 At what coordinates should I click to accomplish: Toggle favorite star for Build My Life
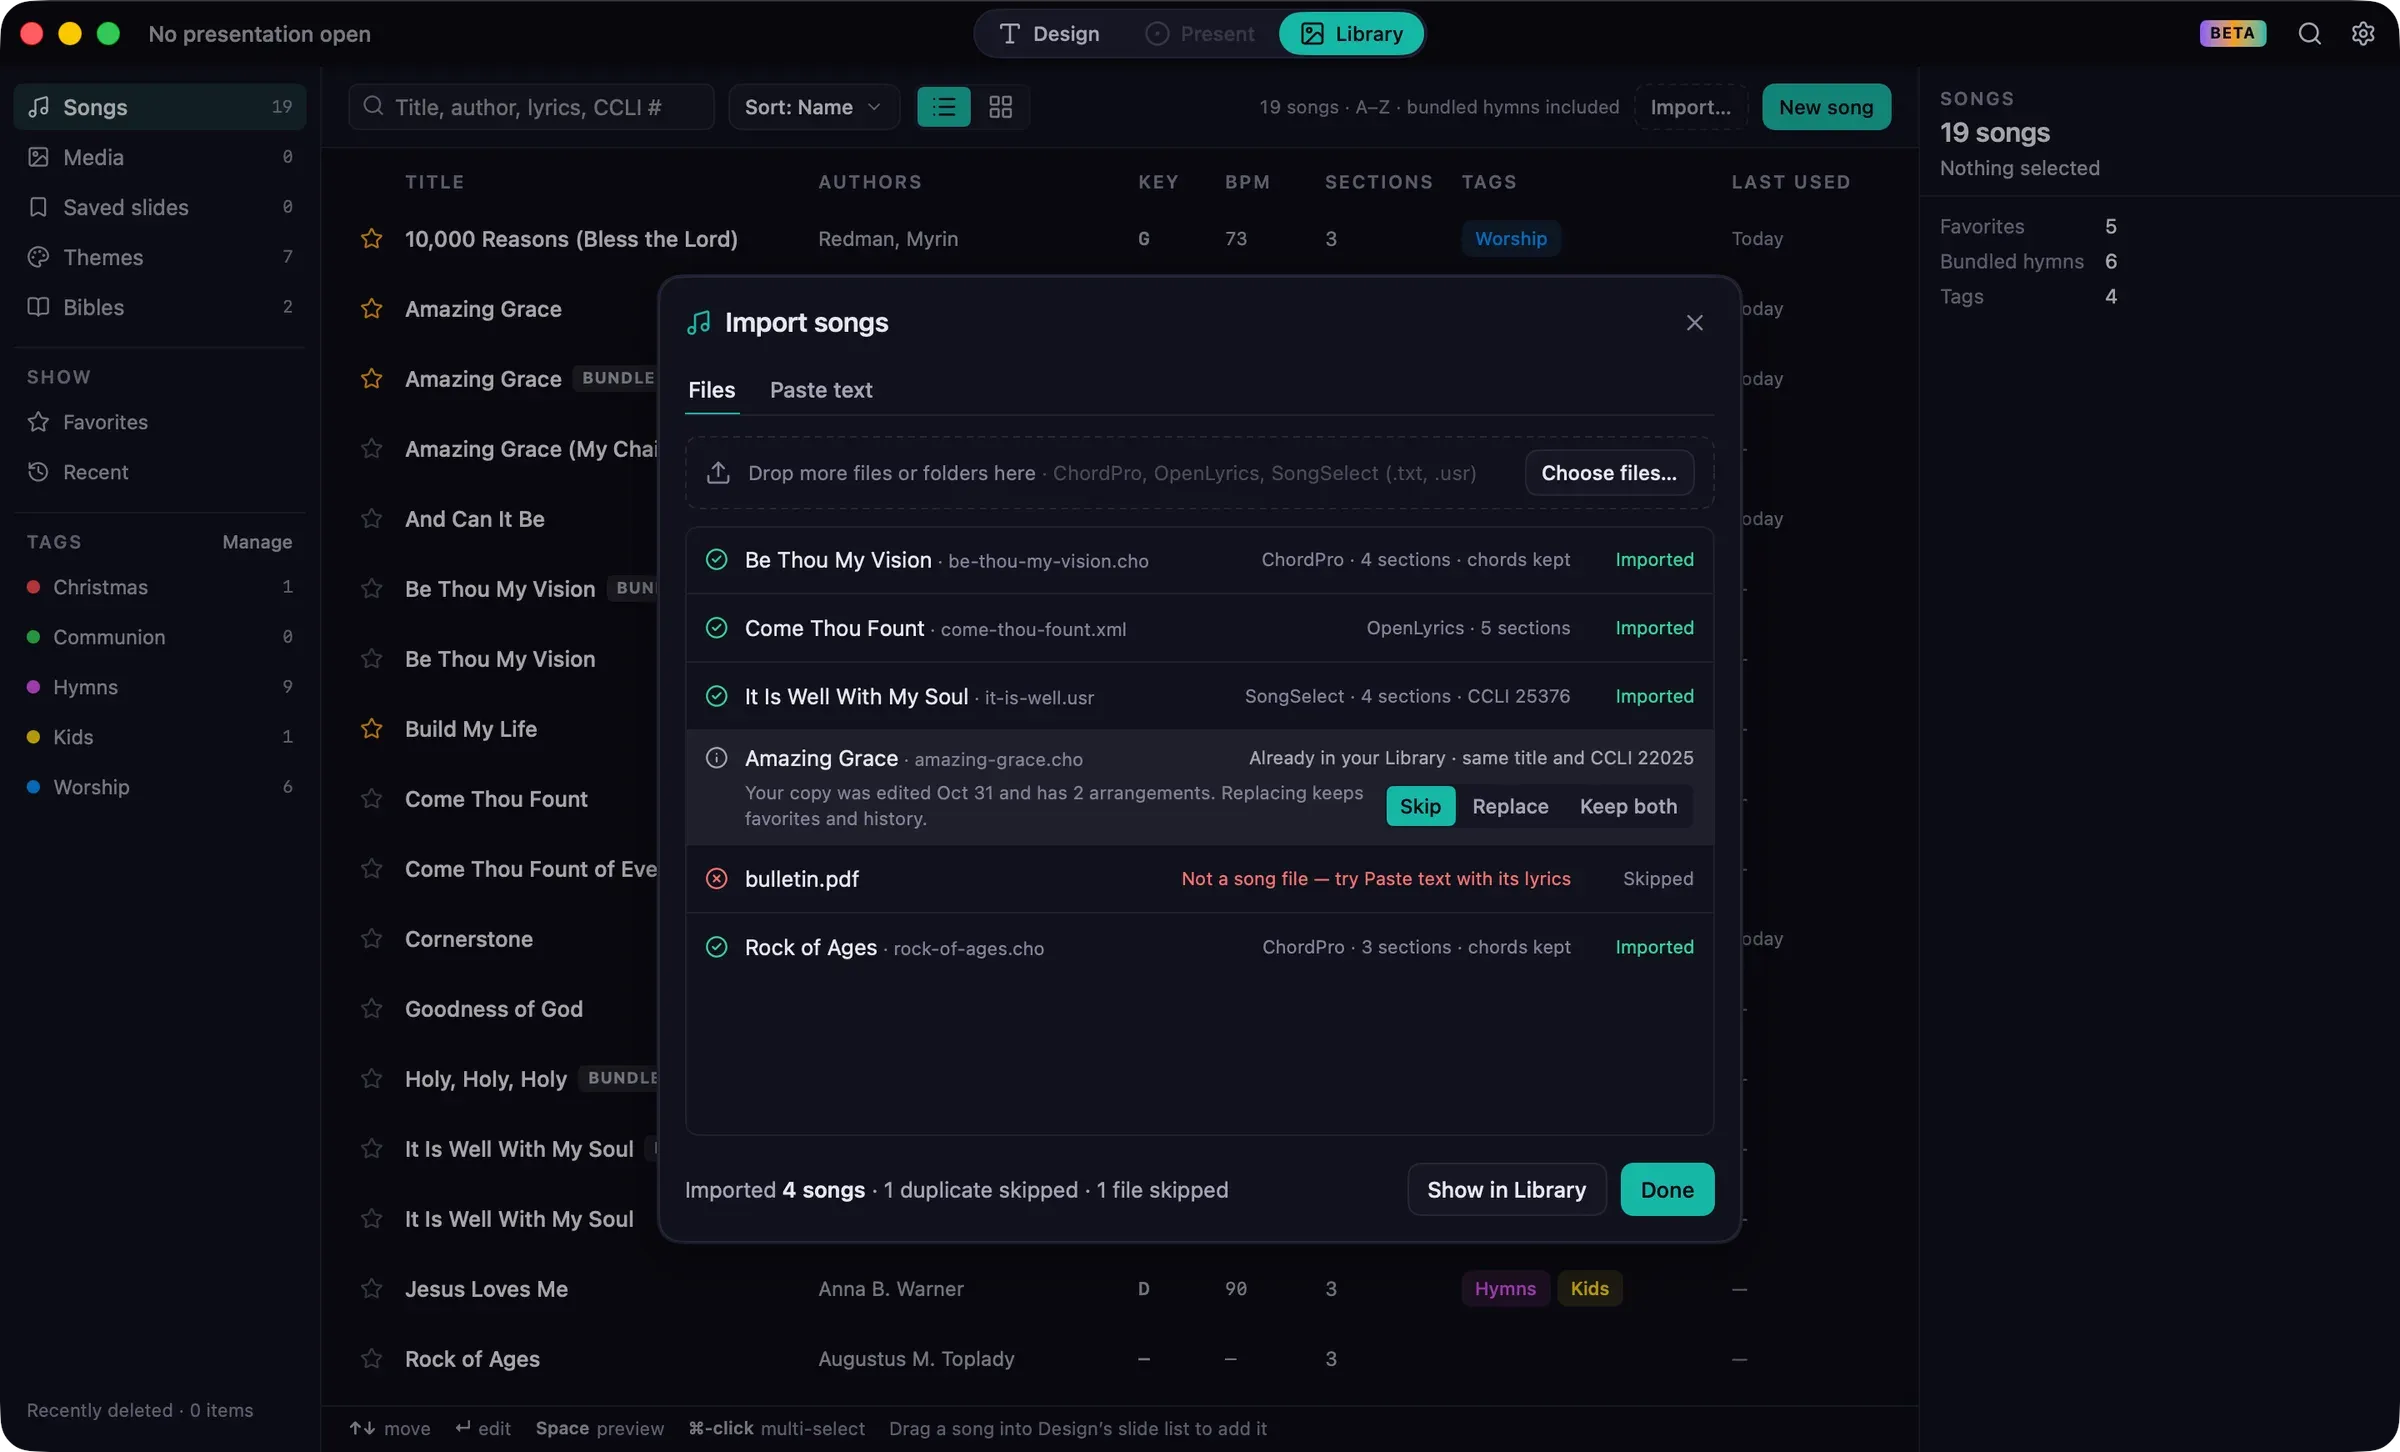(371, 729)
